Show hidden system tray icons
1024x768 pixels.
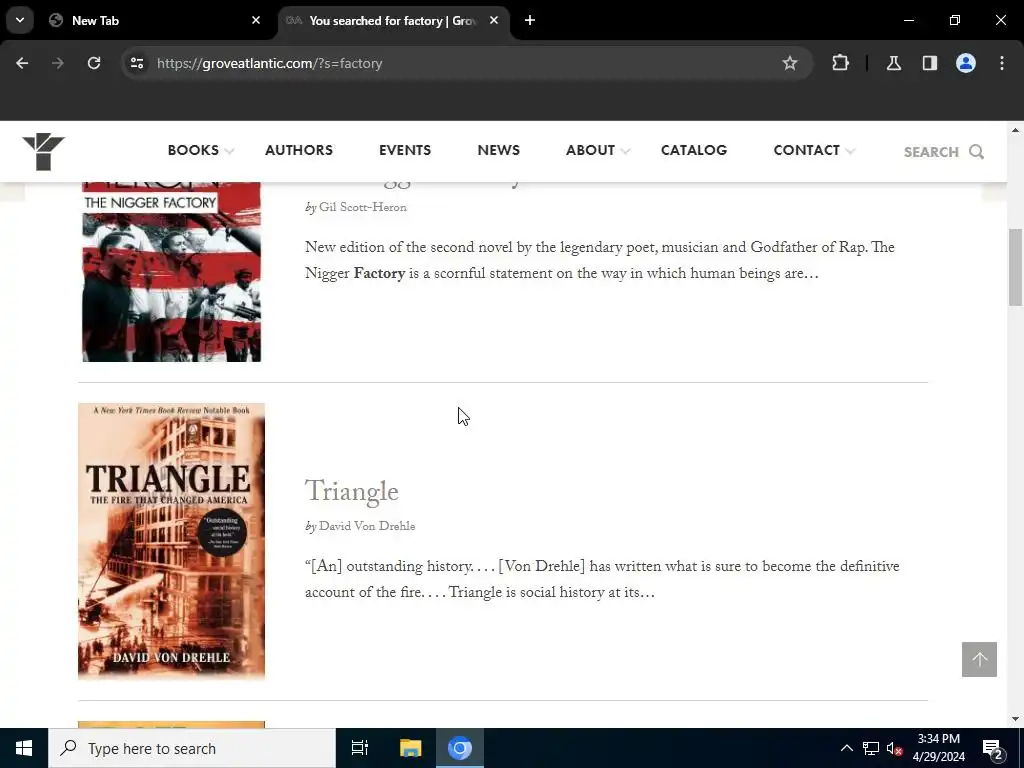pyautogui.click(x=846, y=748)
